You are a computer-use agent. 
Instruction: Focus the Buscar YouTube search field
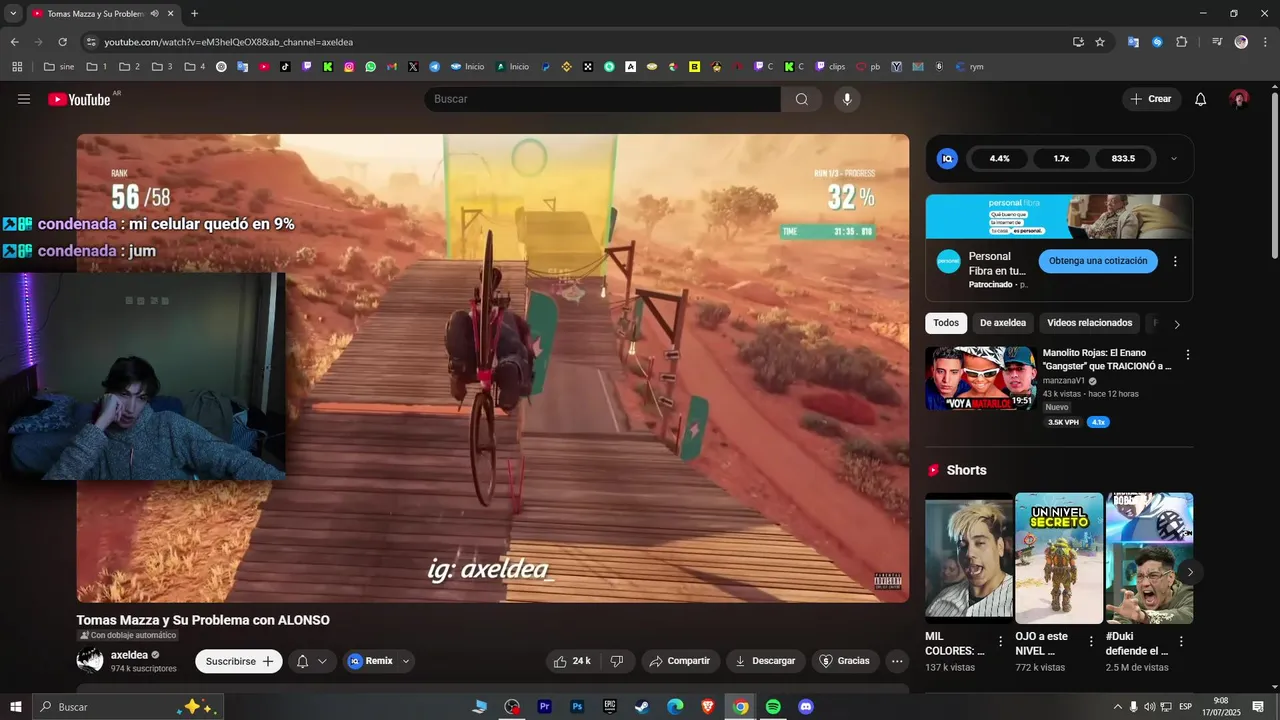click(x=603, y=99)
